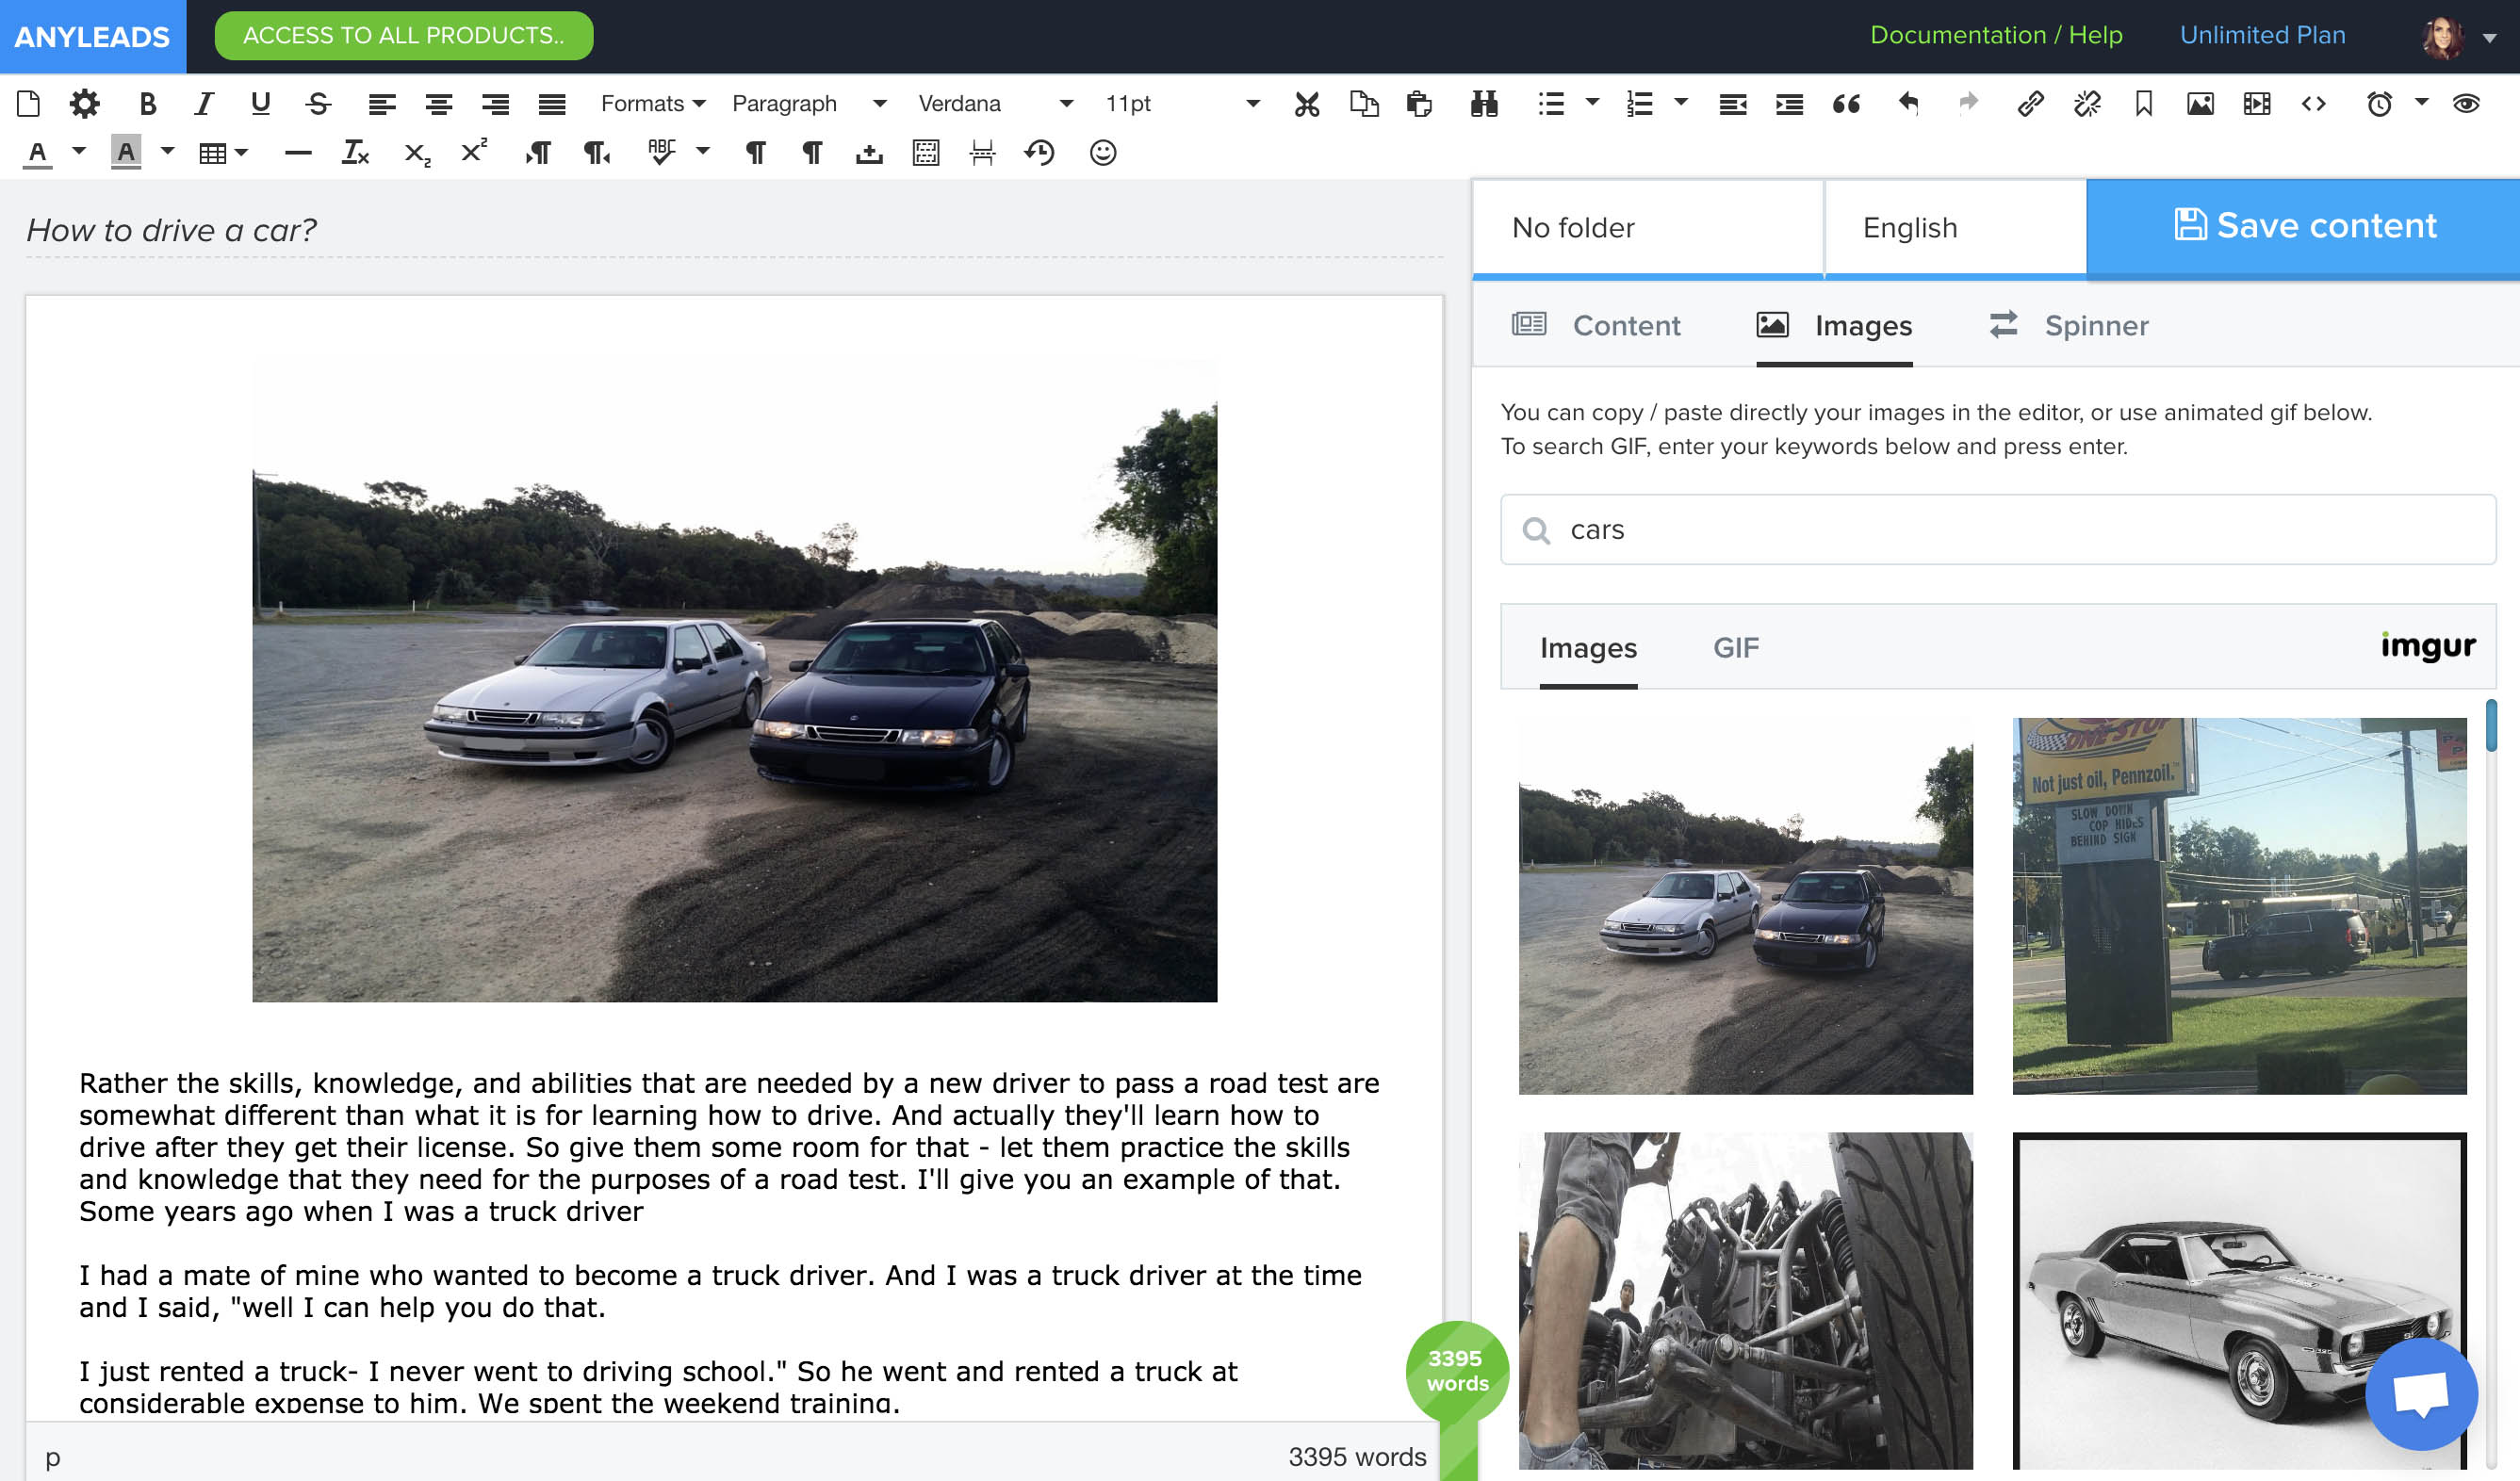The image size is (2520, 1481).
Task: Insert an anchor with the bookmark icon
Action: (2143, 103)
